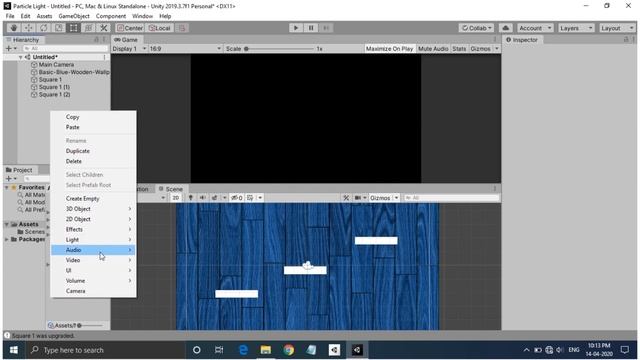
Task: Click the Hierarchy search field
Action: pyautogui.click(x=65, y=48)
